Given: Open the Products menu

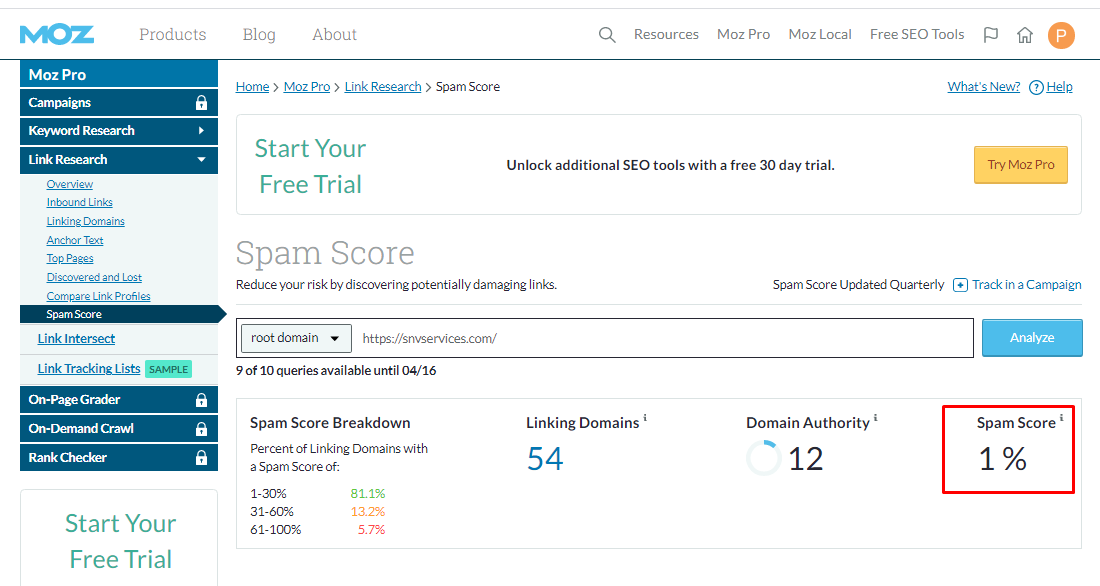Looking at the screenshot, I should tap(173, 34).
